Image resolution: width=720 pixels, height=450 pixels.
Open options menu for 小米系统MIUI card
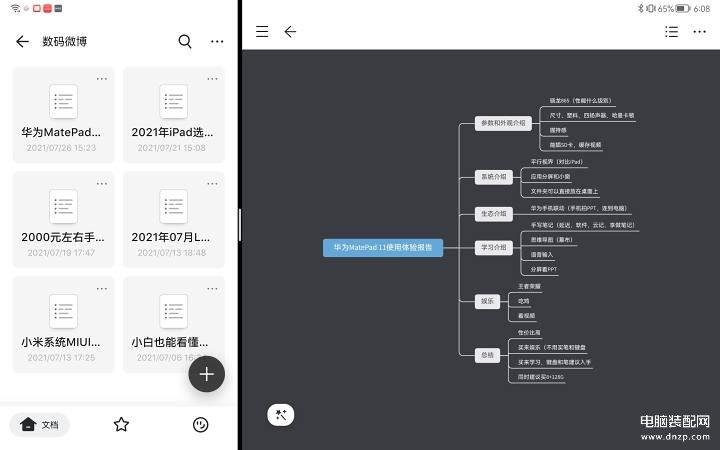coord(102,289)
